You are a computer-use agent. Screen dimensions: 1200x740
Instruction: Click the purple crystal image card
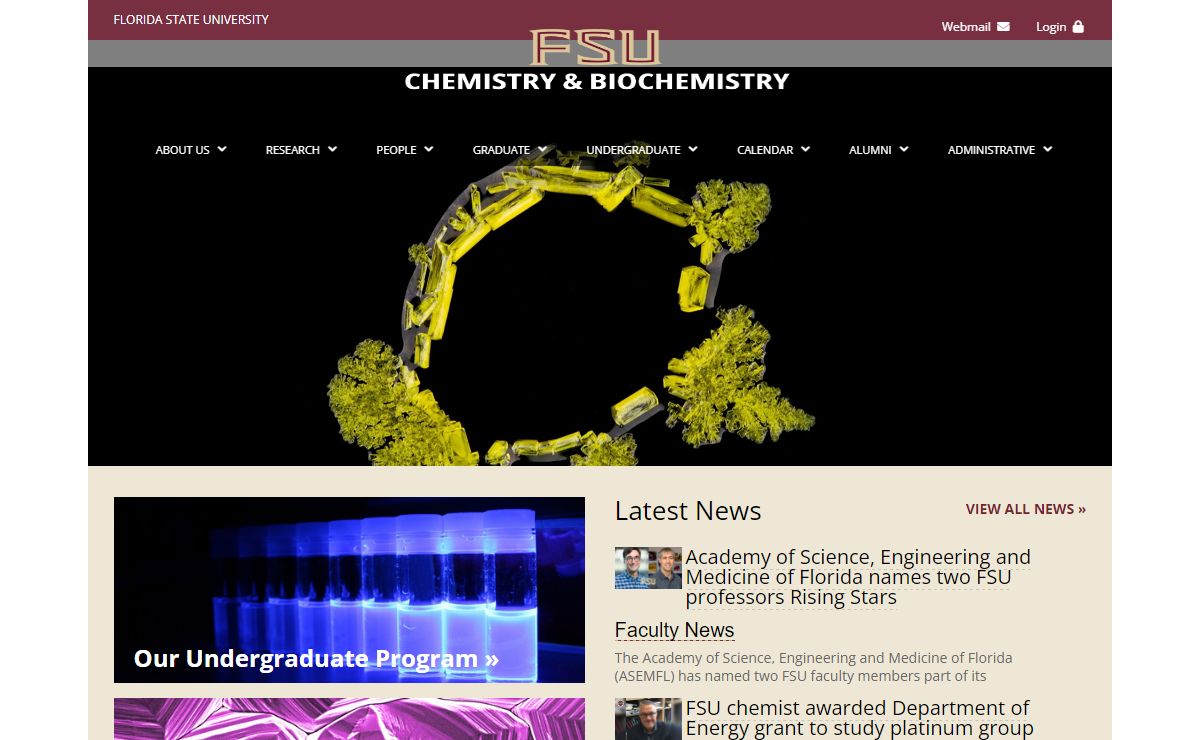click(x=349, y=719)
